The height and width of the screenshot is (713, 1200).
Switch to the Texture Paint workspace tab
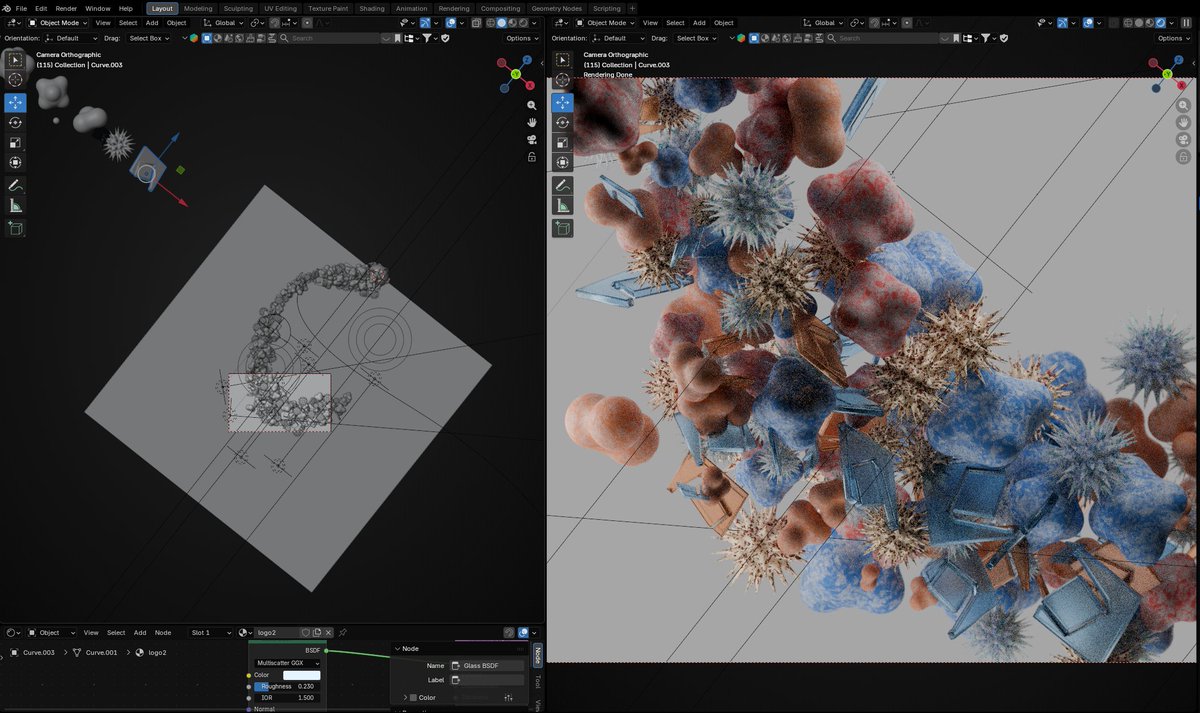[328, 8]
